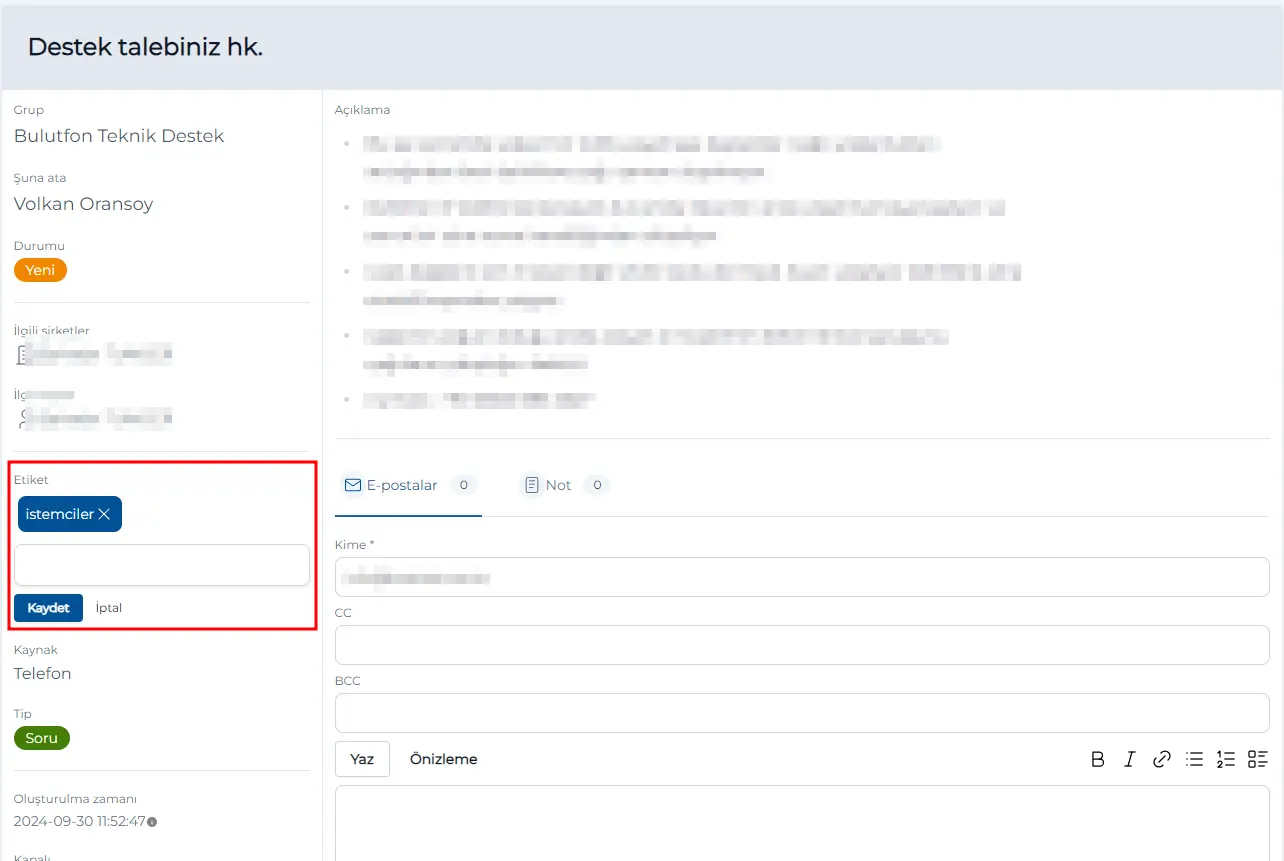This screenshot has height=861, width=1284.
Task: Insert a bulleted list
Action: pyautogui.click(x=1193, y=759)
